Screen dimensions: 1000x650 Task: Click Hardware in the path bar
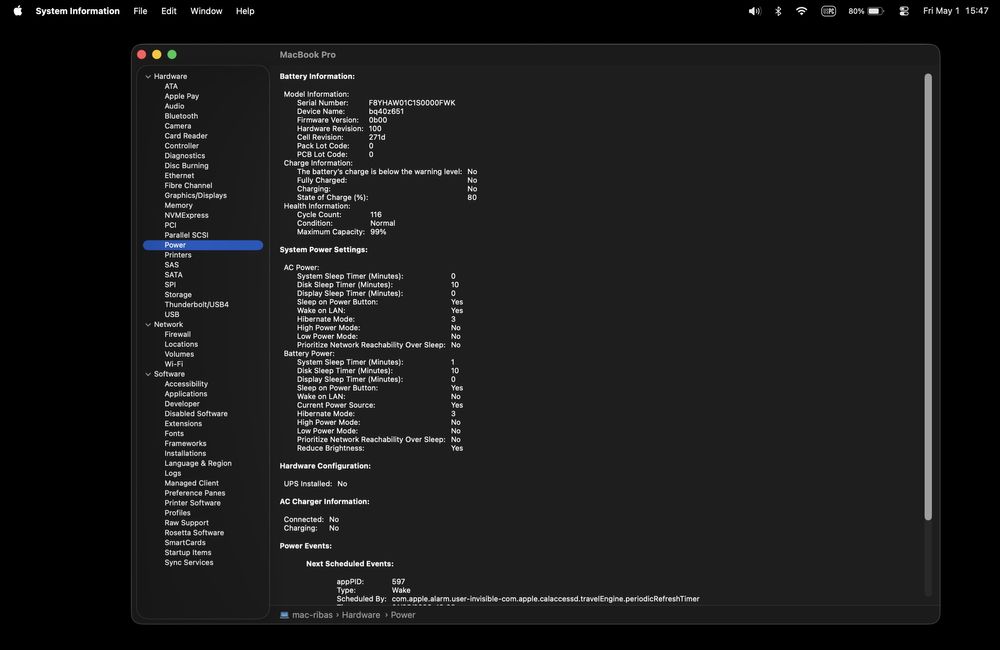click(x=361, y=615)
